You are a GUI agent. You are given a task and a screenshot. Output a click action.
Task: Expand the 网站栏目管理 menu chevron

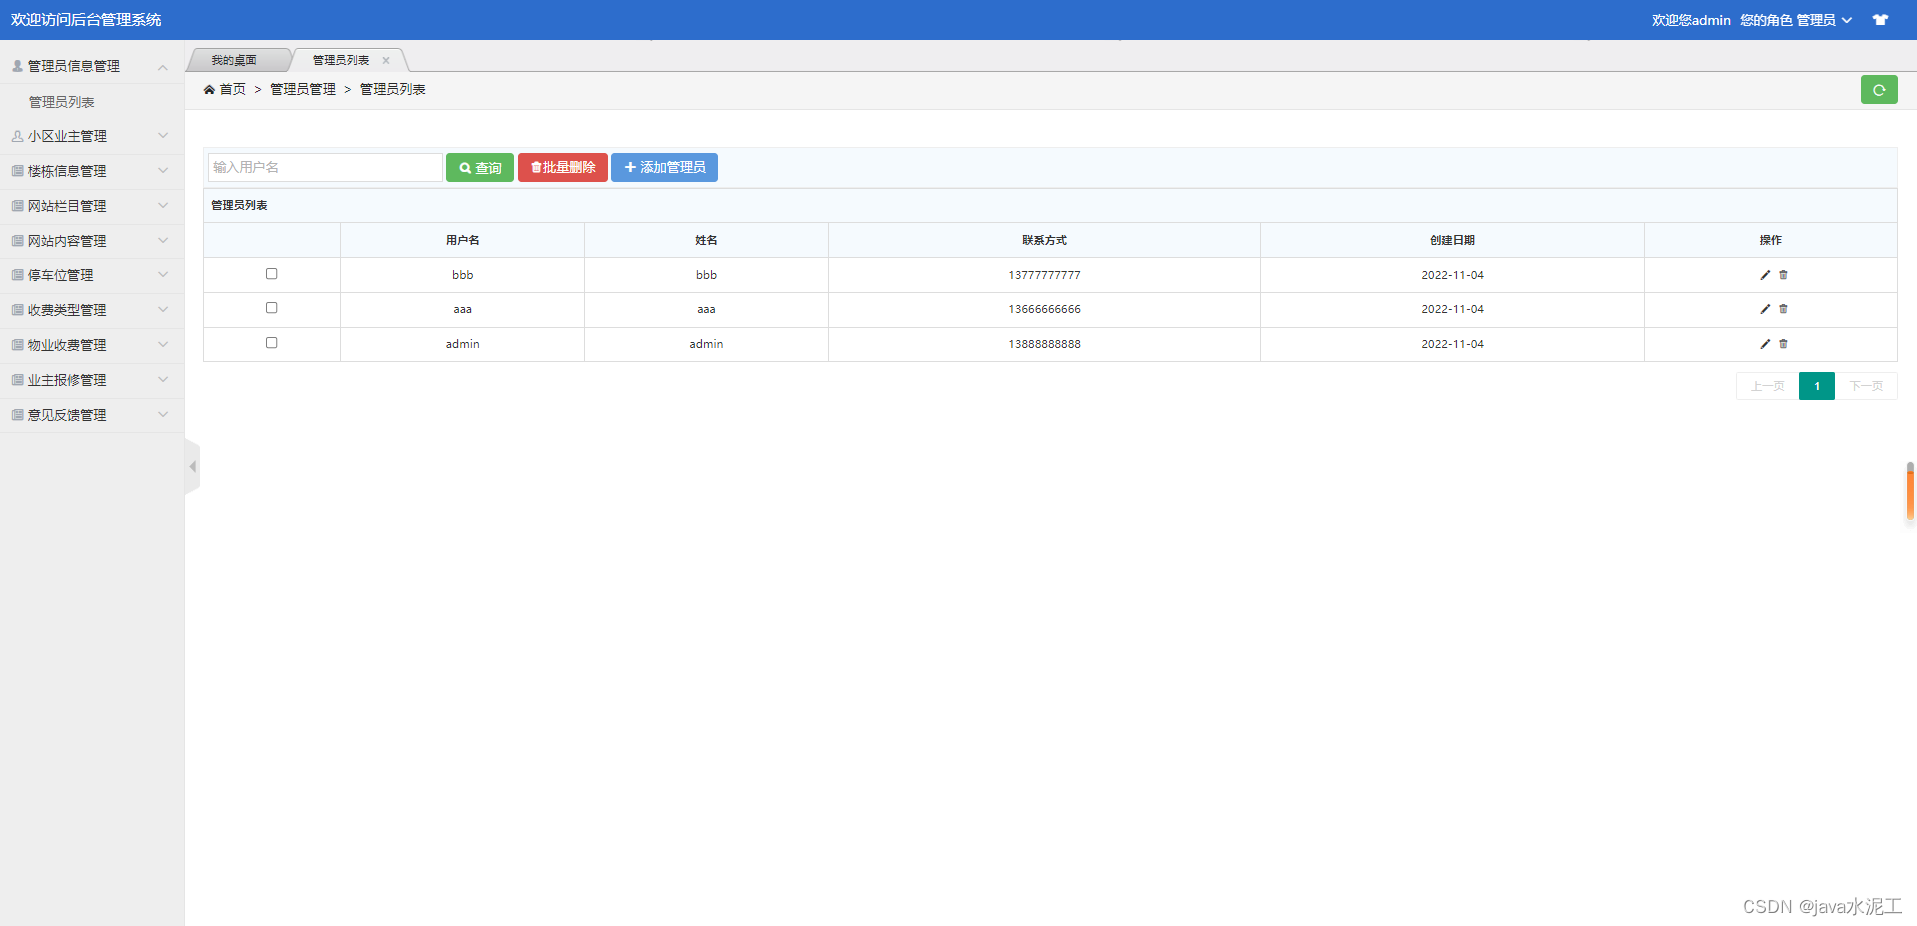point(163,206)
